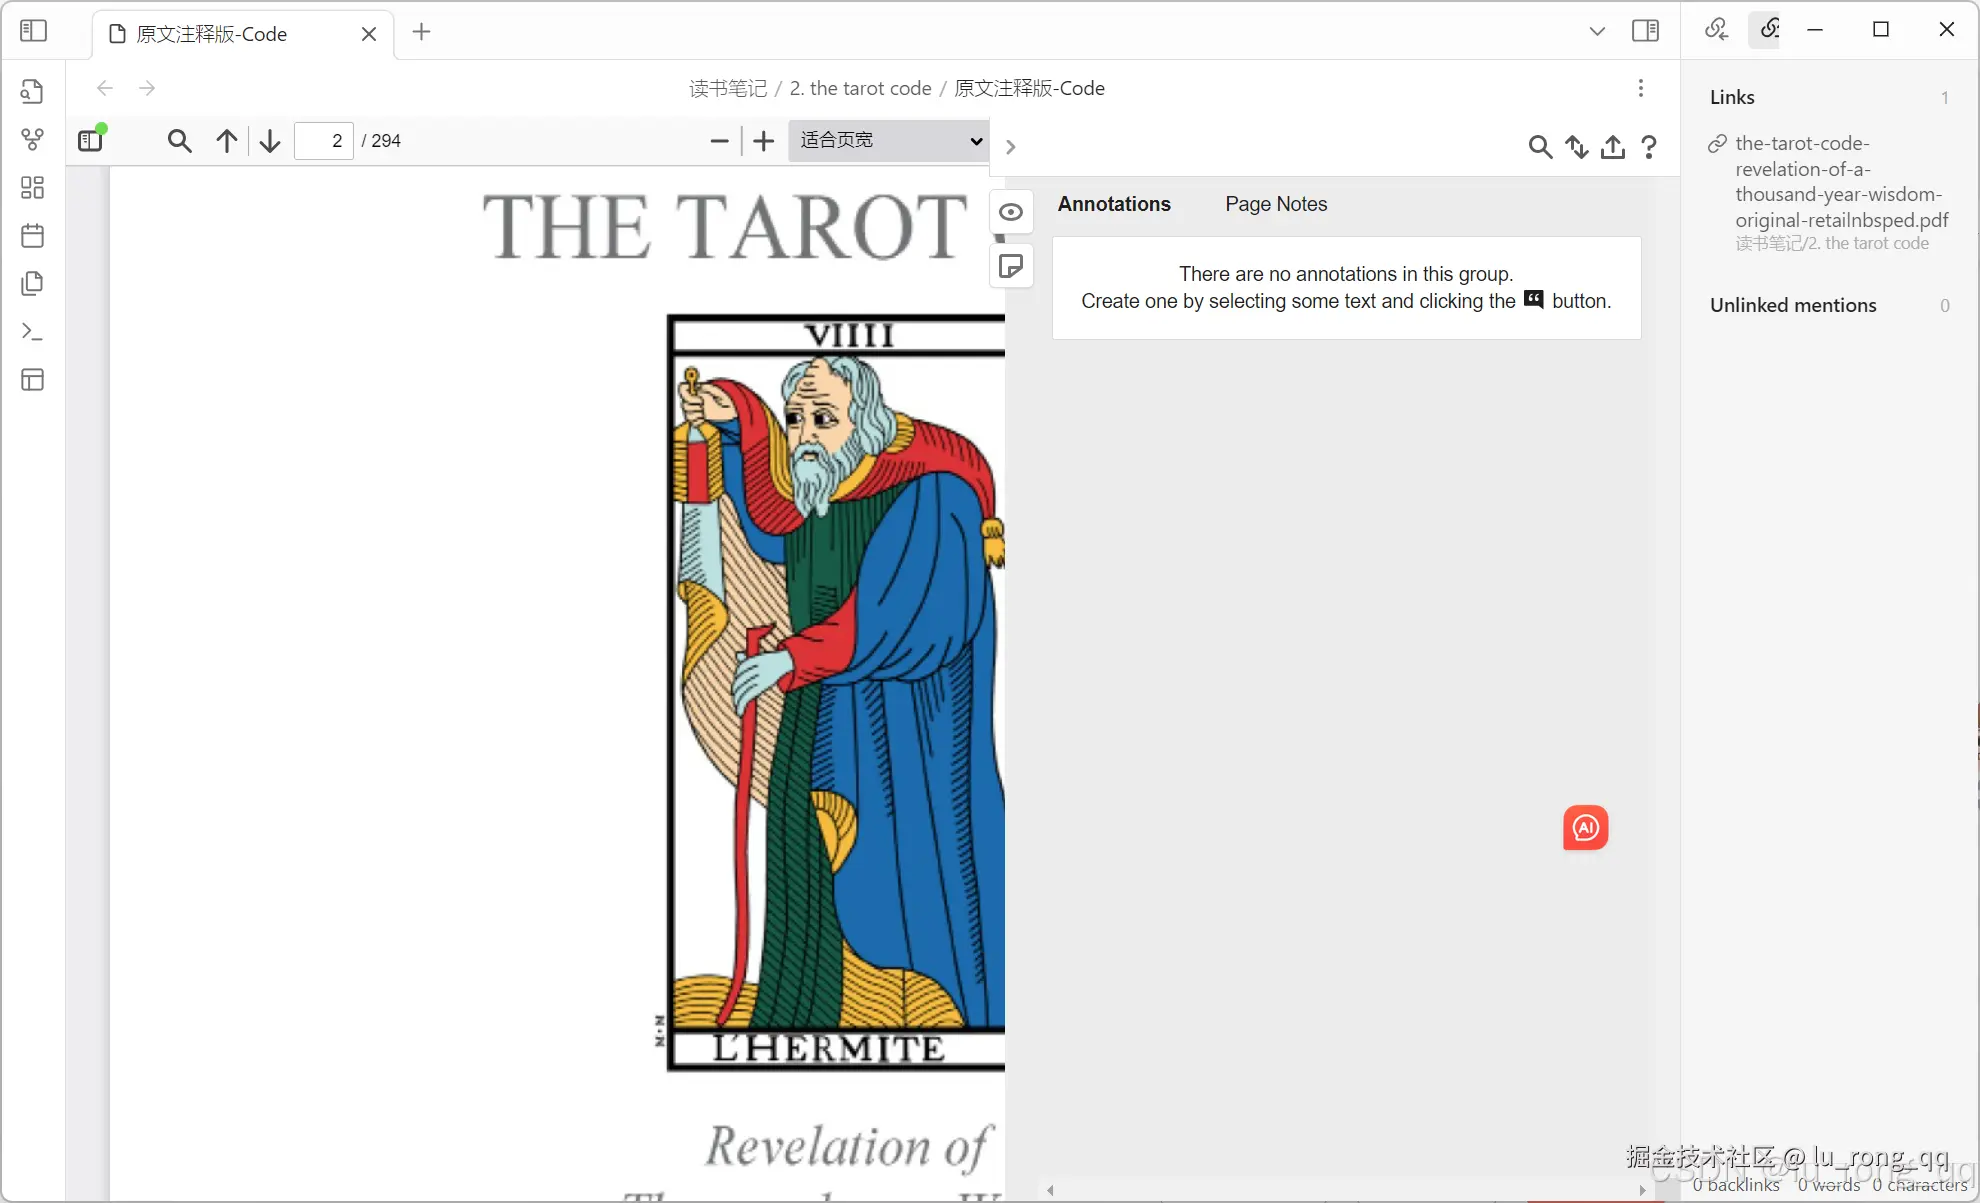Click the page number input field
1980x1203 pixels.
[x=325, y=141]
